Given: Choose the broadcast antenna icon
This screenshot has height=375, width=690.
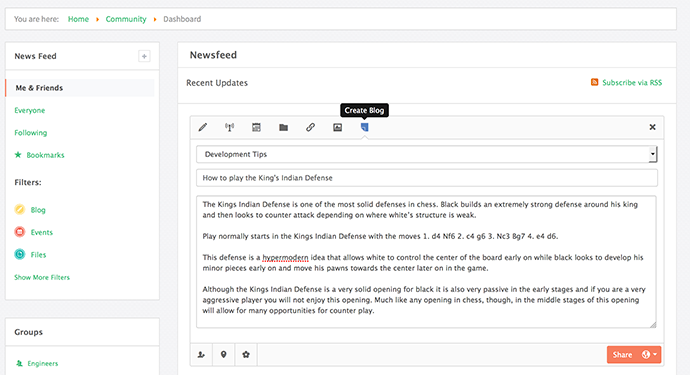Looking at the screenshot, I should [x=229, y=127].
